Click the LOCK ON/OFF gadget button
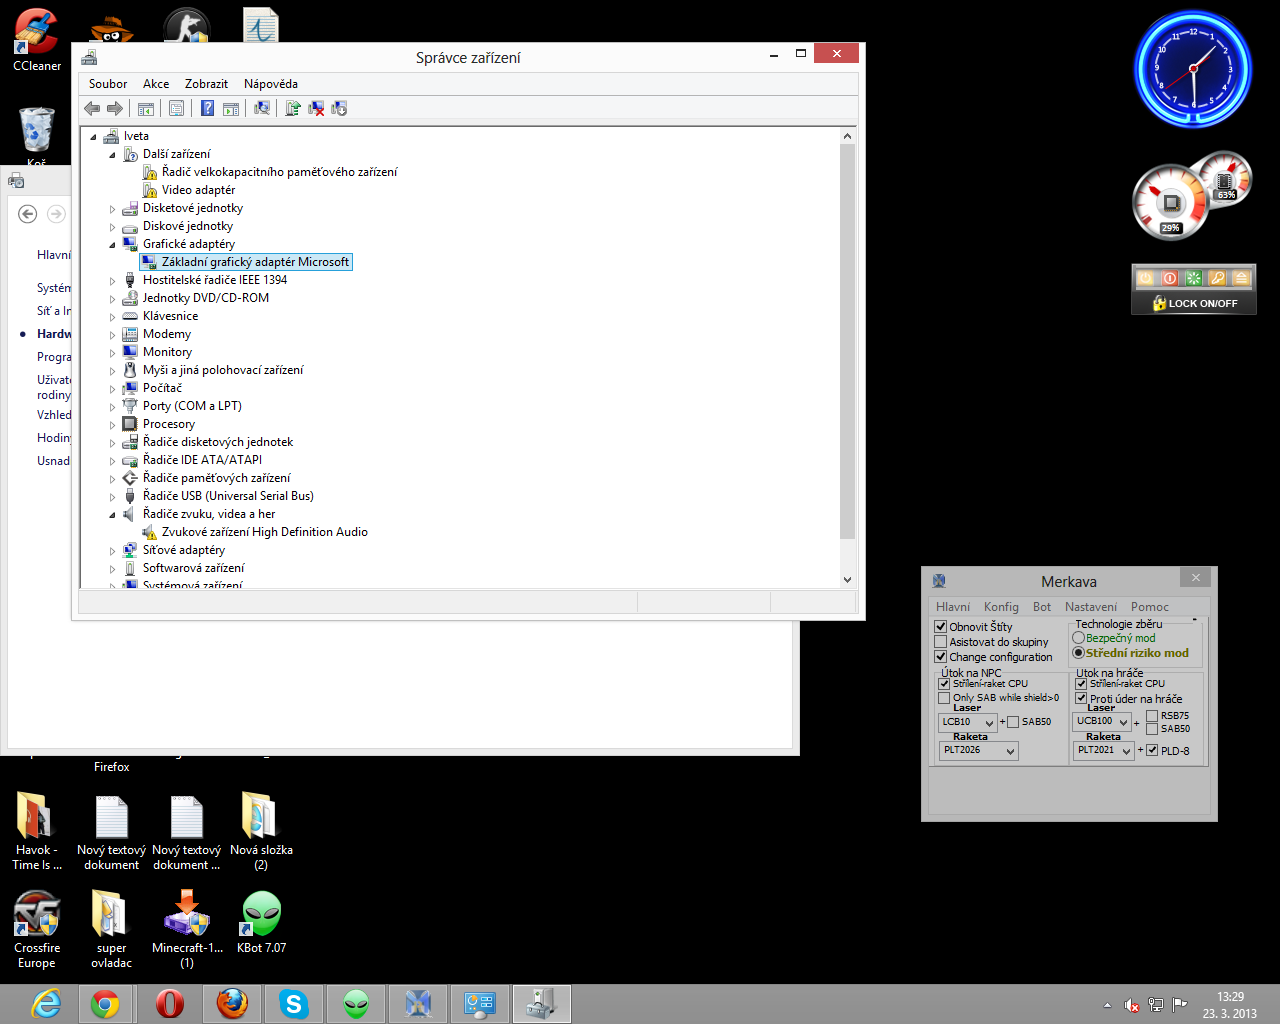The width and height of the screenshot is (1280, 1024). tap(1194, 303)
